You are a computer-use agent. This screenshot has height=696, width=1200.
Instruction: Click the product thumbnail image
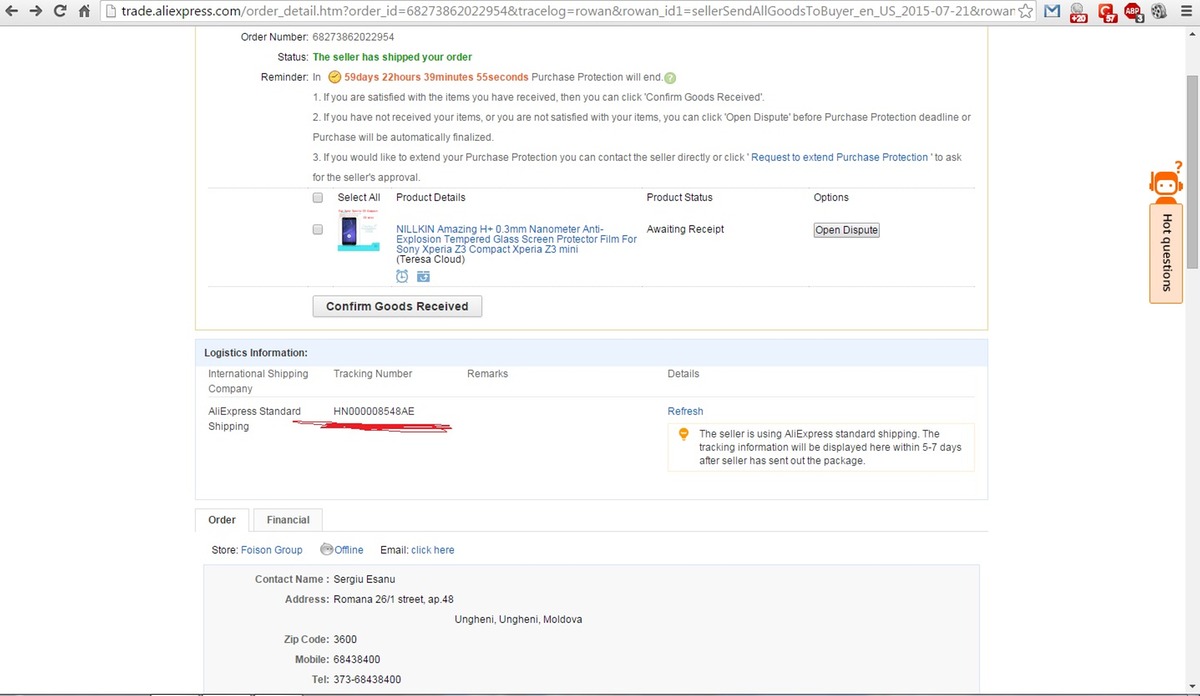pos(358,229)
